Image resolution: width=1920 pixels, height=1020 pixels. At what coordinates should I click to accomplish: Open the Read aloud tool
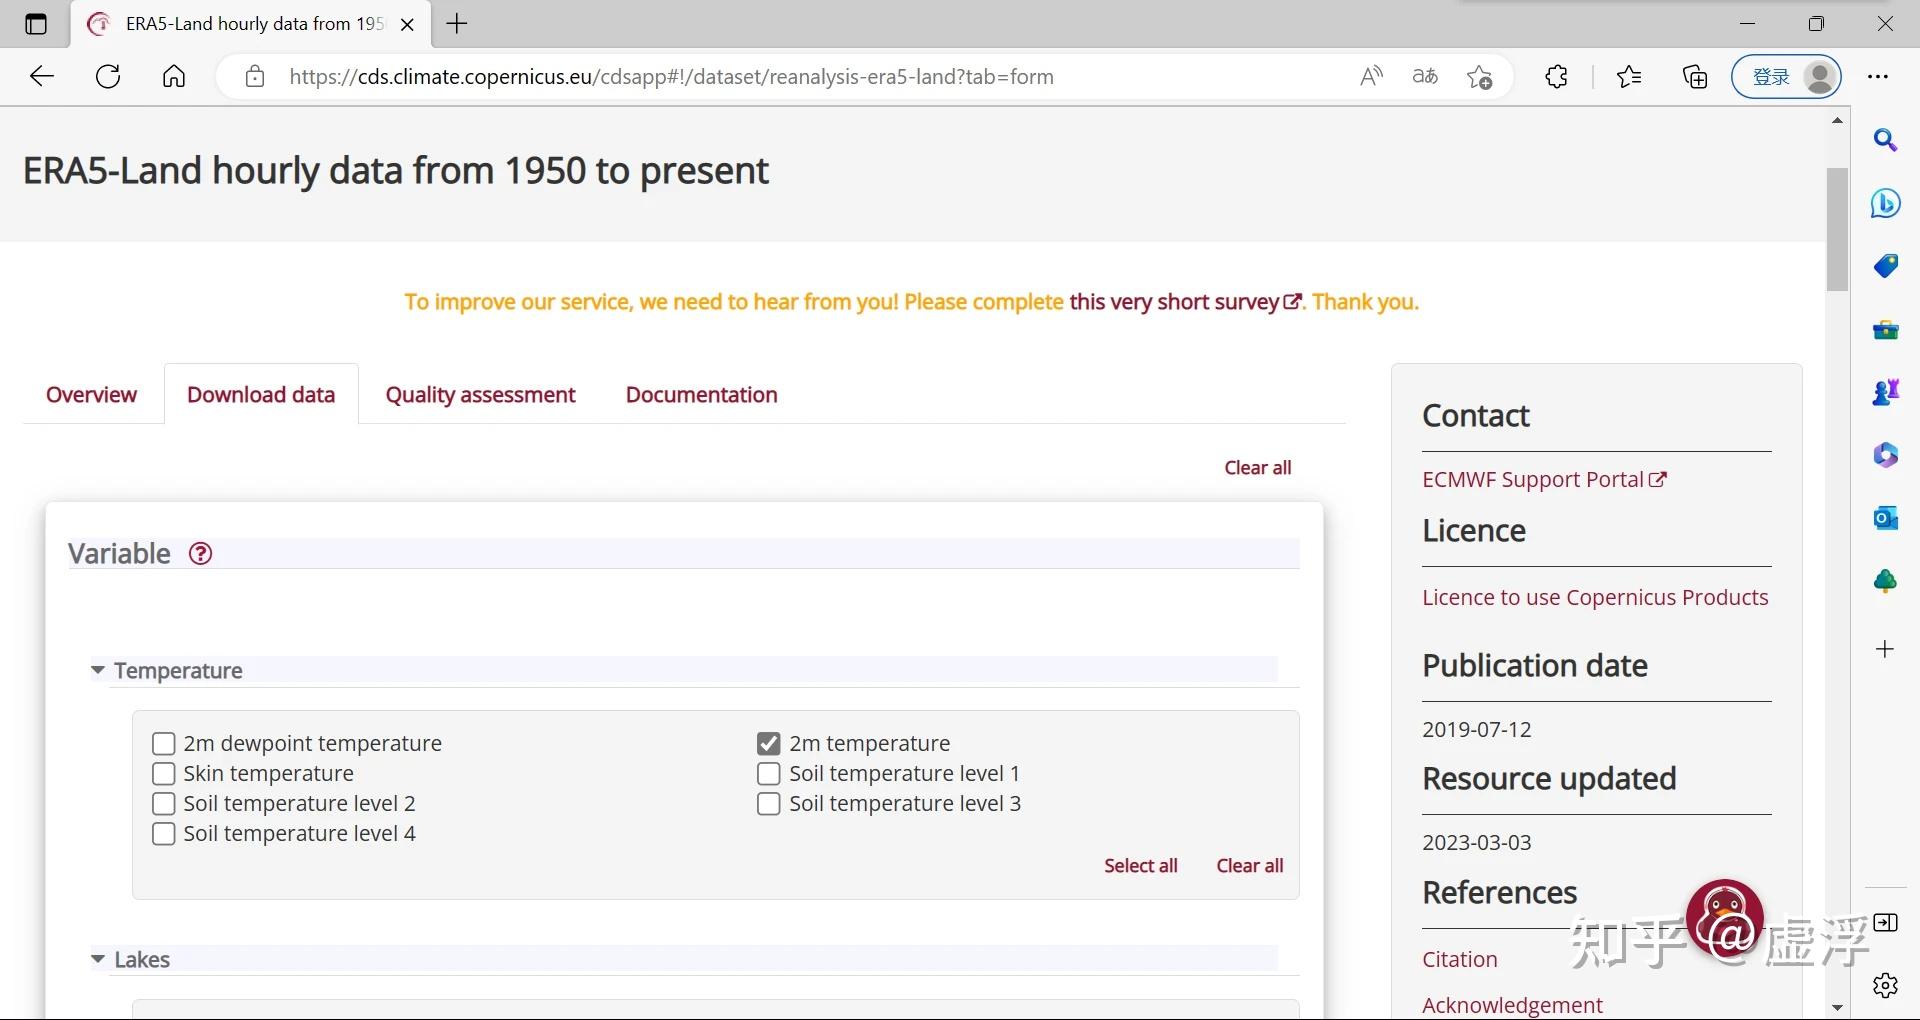tap(1371, 77)
